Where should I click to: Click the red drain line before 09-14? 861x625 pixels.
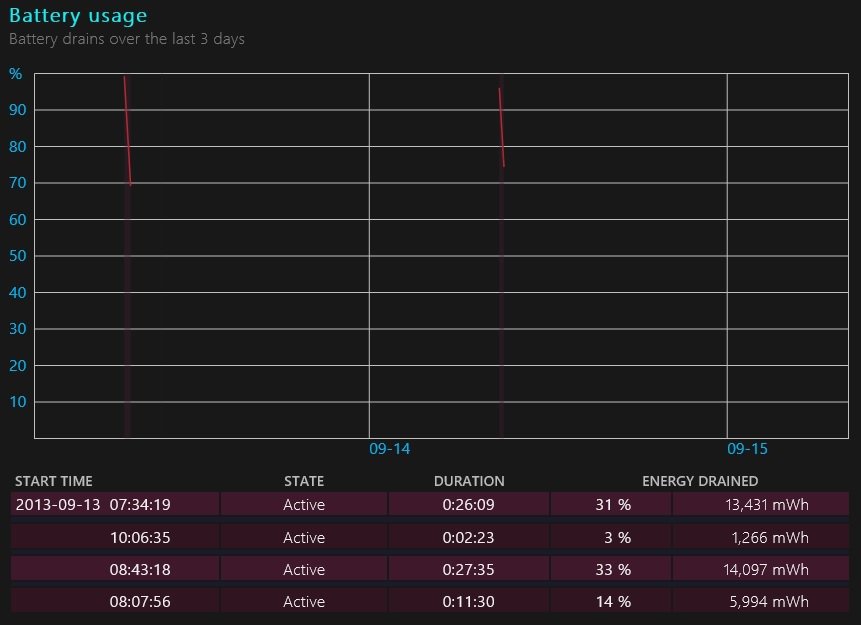click(x=127, y=131)
